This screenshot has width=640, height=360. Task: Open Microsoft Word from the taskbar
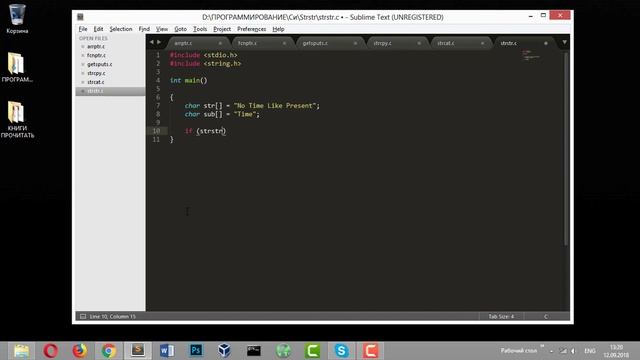click(167, 351)
